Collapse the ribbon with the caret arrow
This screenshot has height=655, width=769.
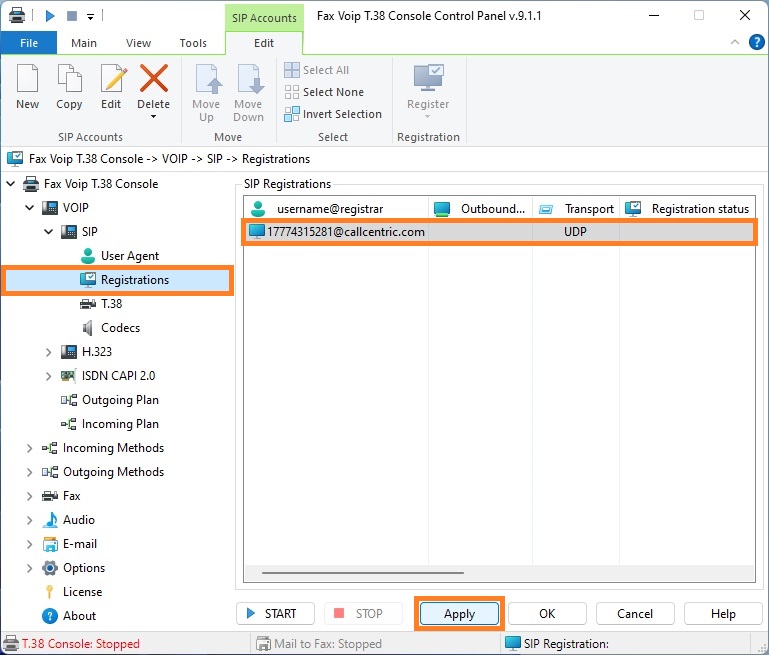(x=735, y=42)
